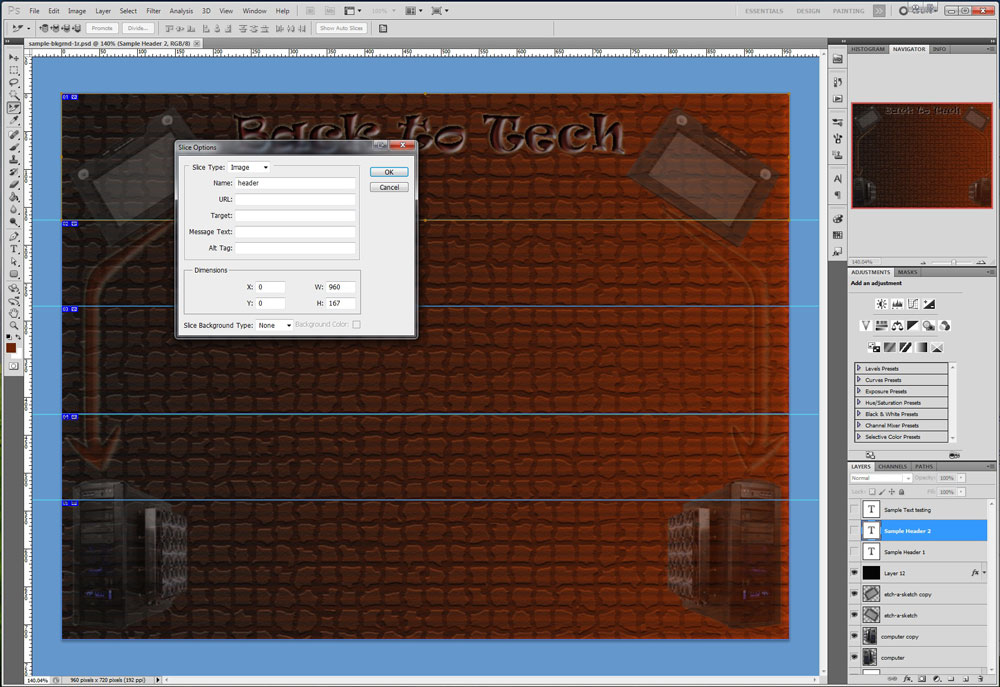Select the Zoom tool in toolbox

(x=14, y=326)
